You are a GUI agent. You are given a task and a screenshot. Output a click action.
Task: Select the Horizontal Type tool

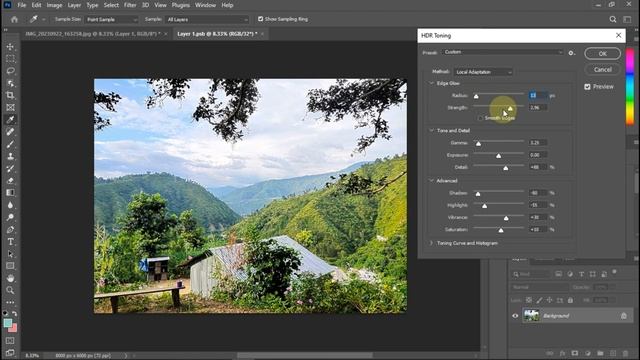coord(10,242)
